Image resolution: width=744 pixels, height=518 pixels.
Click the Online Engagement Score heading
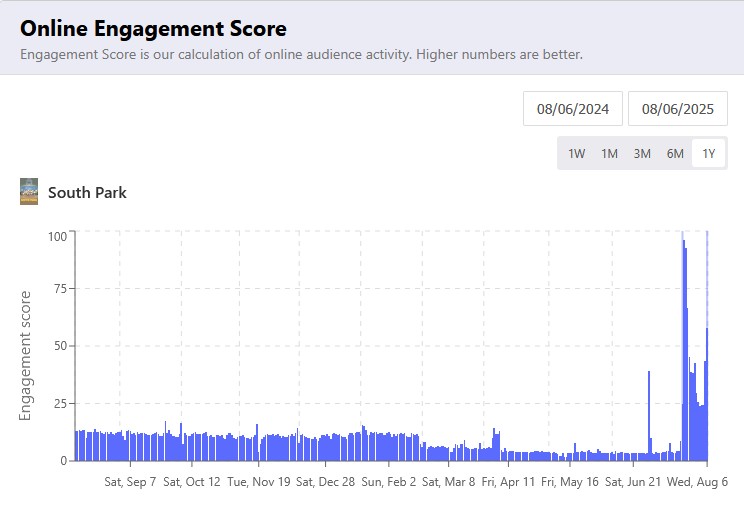(153, 28)
